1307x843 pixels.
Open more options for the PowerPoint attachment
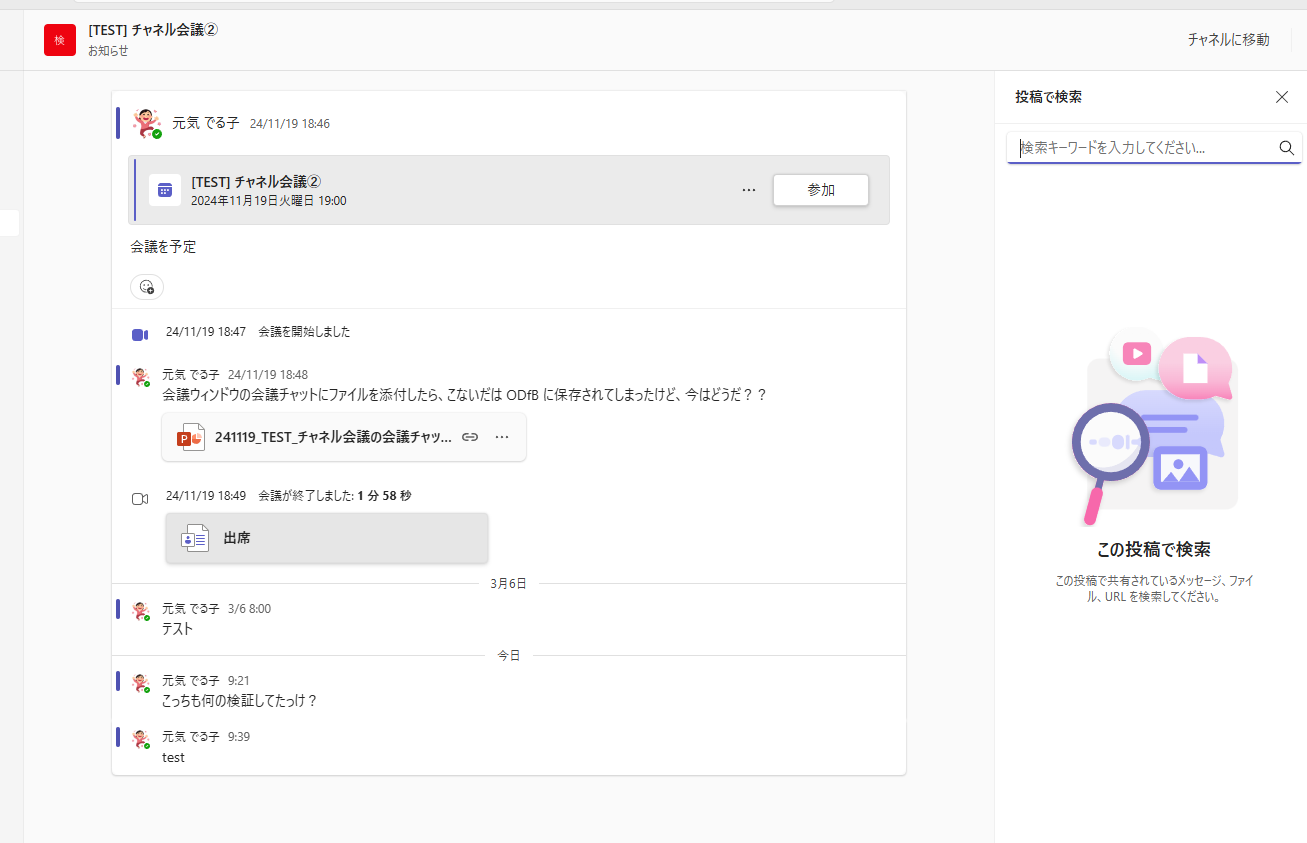(x=502, y=437)
